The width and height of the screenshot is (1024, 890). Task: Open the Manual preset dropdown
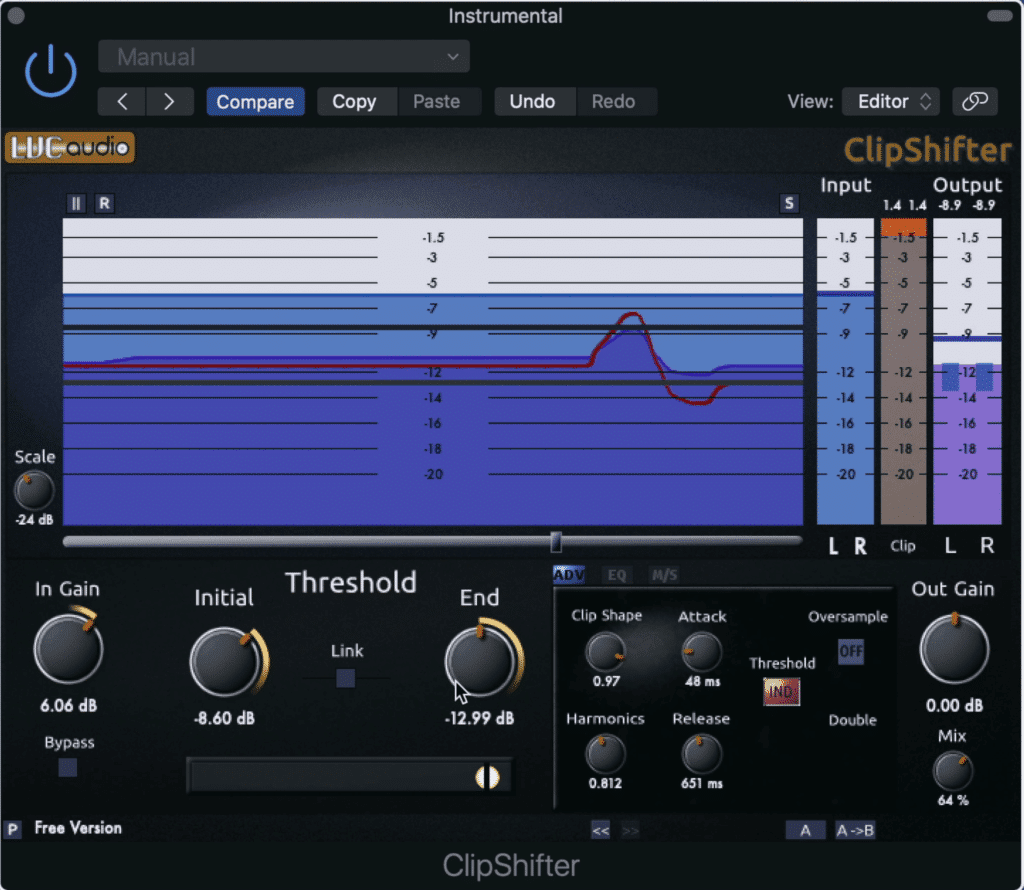click(x=283, y=57)
